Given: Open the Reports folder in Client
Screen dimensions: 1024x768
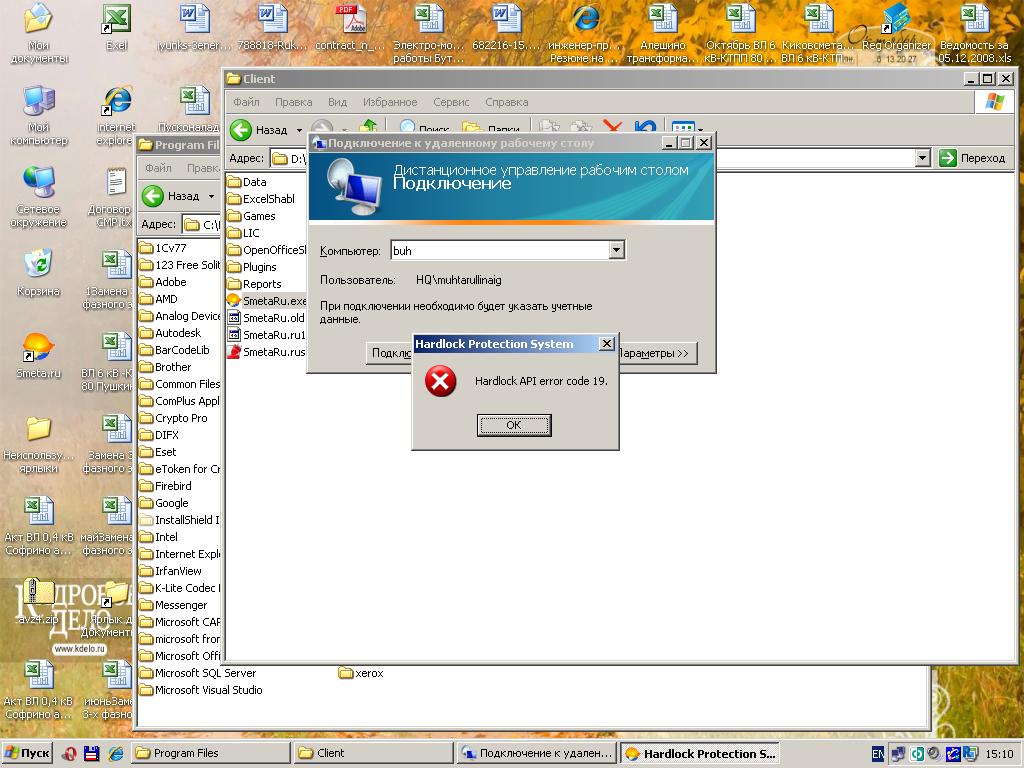Looking at the screenshot, I should tap(261, 284).
